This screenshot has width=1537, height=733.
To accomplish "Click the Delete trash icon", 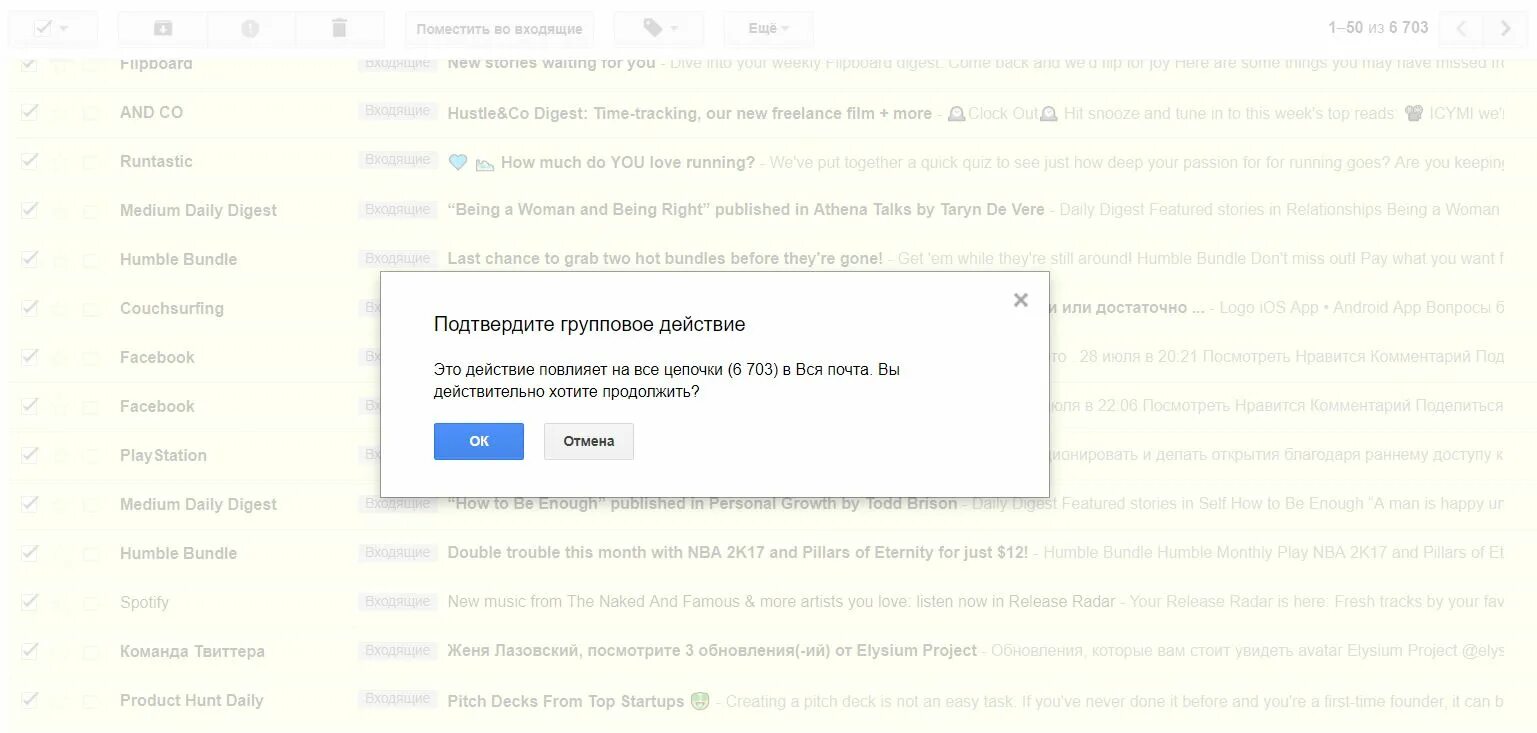I will coord(339,29).
